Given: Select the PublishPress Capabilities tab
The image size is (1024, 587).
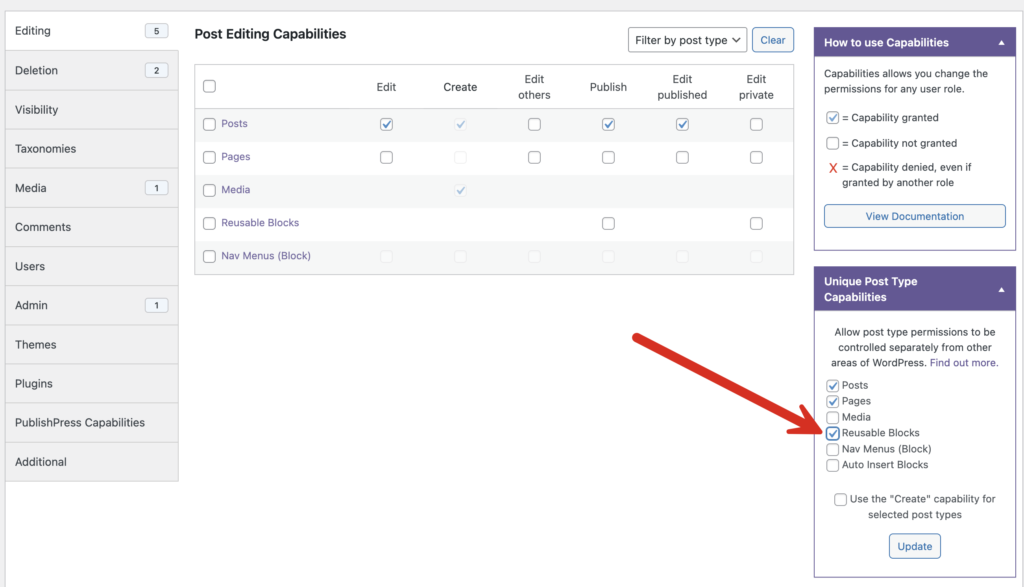Looking at the screenshot, I should coord(80,423).
